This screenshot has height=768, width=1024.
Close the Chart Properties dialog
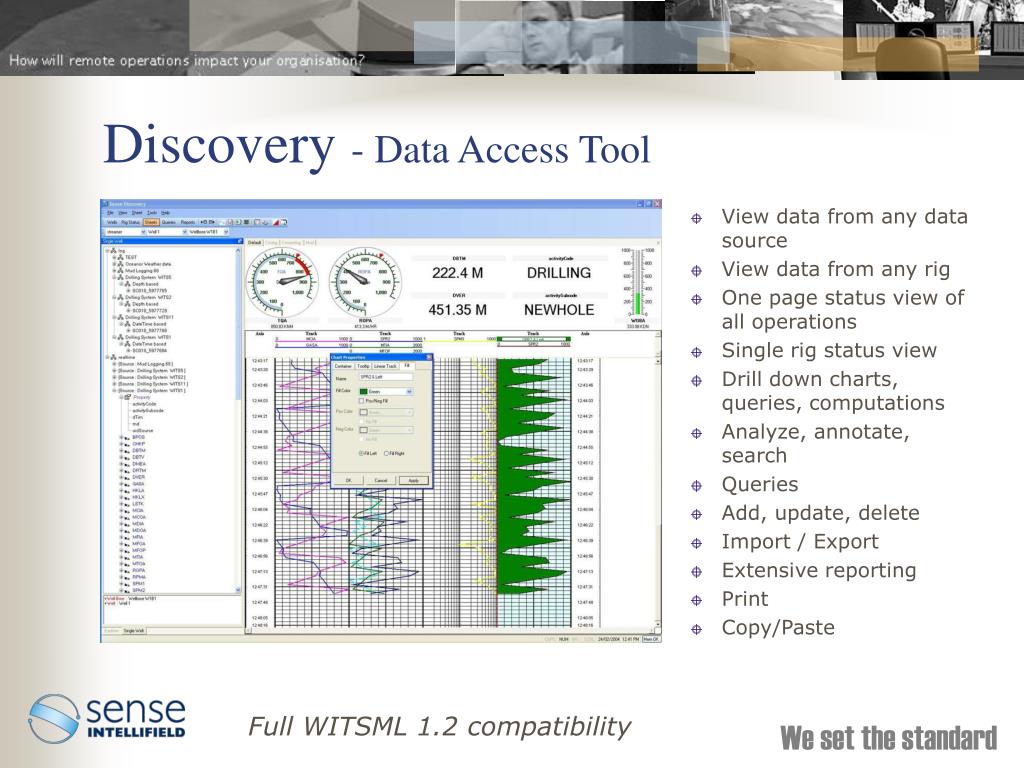point(429,357)
